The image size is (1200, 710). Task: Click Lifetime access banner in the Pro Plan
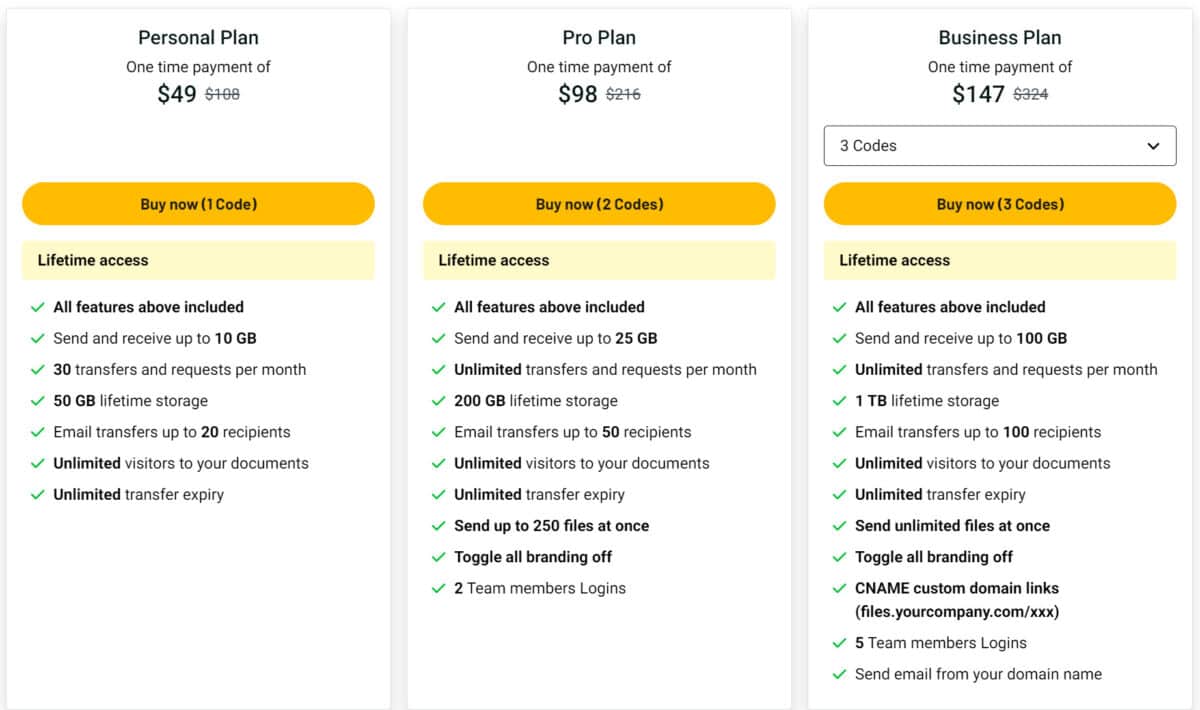599,260
